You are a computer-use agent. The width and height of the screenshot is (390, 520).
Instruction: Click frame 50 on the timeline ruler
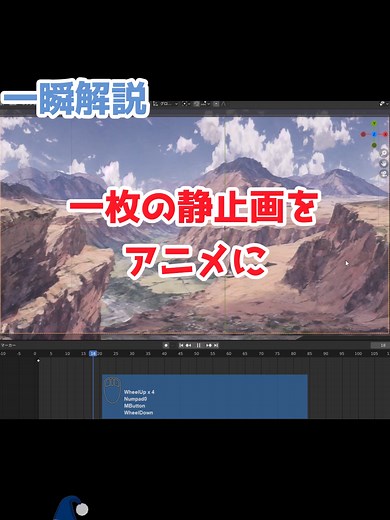197,353
